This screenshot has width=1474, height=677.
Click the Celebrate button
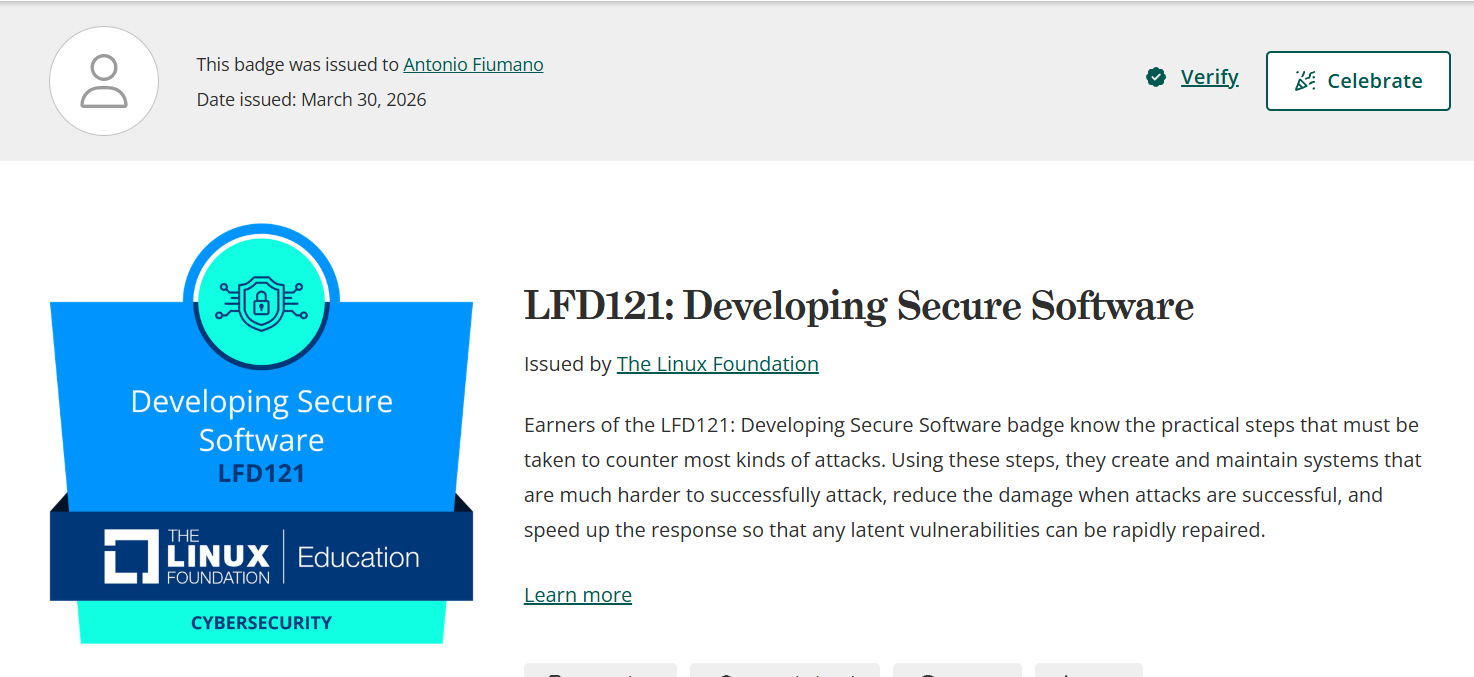pyautogui.click(x=1358, y=81)
